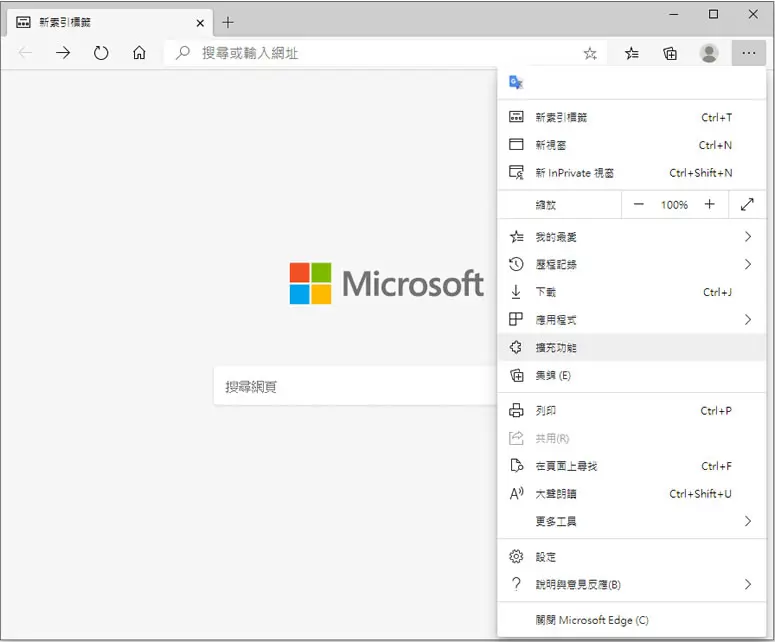Screen dimensions: 775x642
Task: Select 擴充功能 menu item
Action: 631,347
